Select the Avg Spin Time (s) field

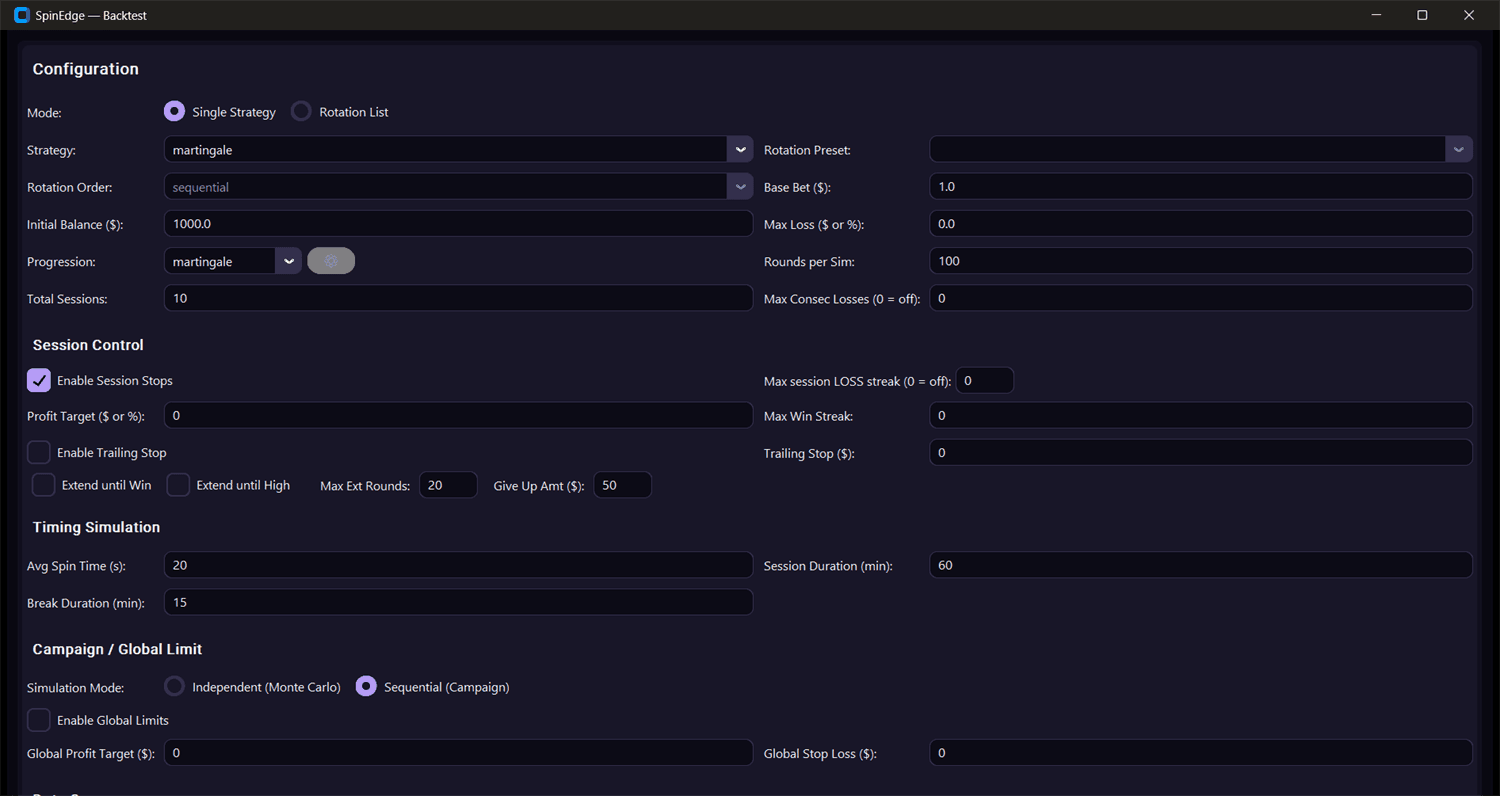tap(458, 565)
